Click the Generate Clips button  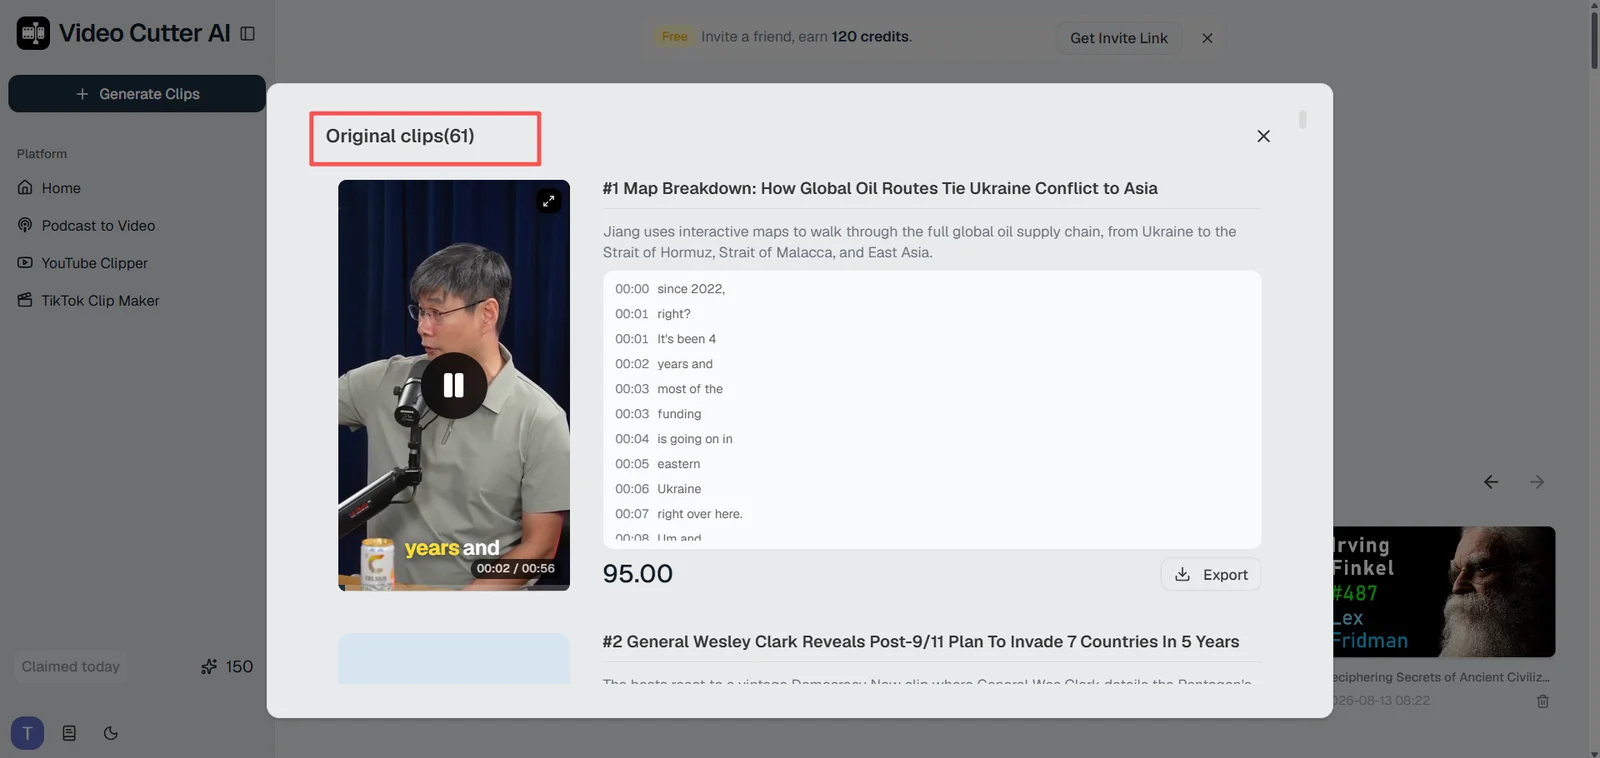[x=137, y=94]
